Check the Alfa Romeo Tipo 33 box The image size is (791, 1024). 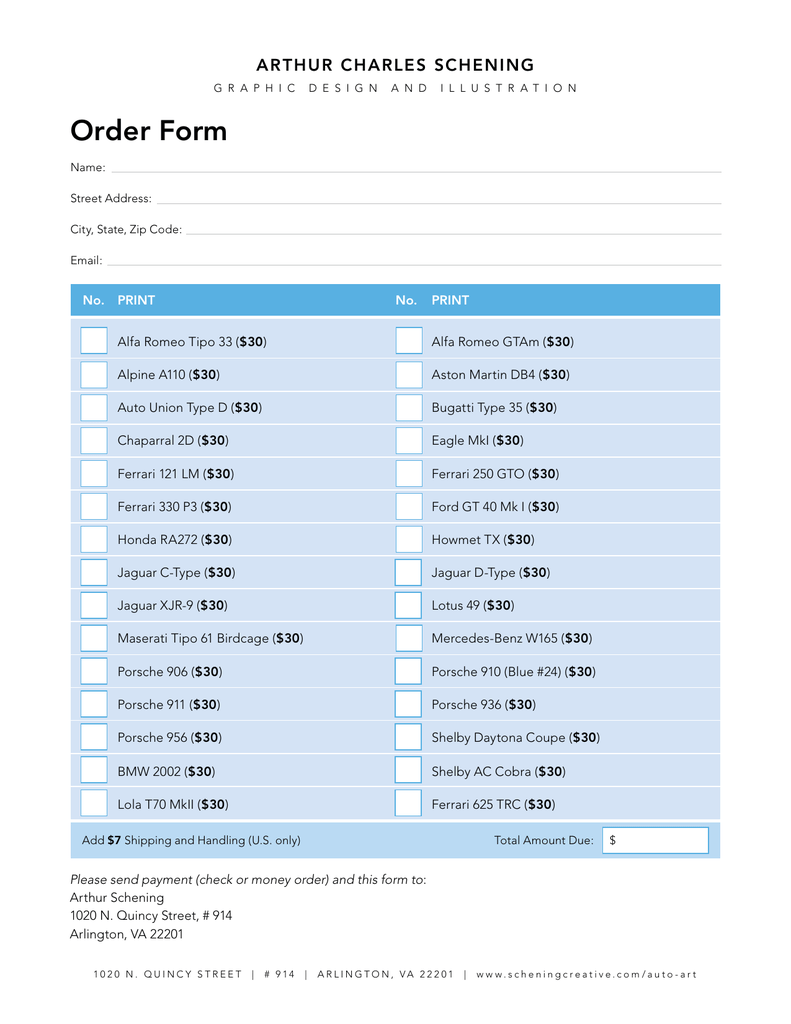(x=94, y=341)
